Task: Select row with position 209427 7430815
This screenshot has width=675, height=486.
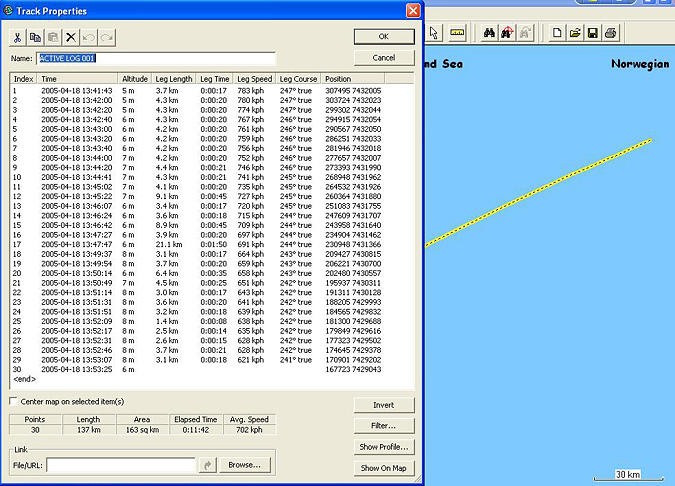Action: pyautogui.click(x=197, y=254)
